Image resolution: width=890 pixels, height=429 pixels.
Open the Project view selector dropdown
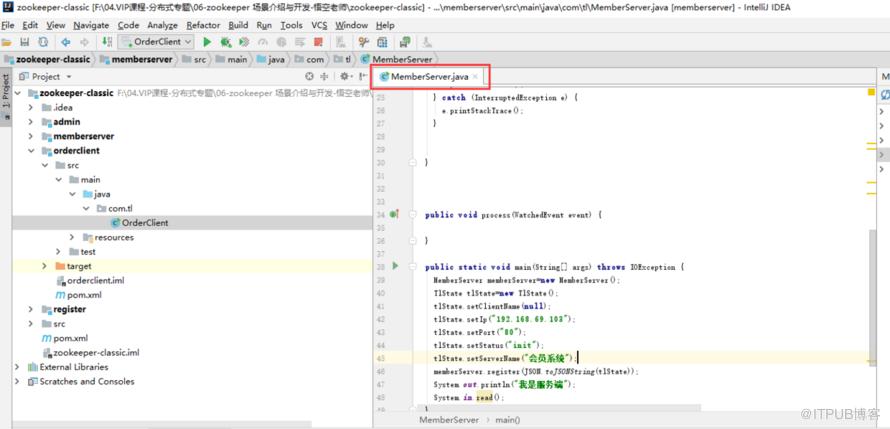tap(69, 77)
